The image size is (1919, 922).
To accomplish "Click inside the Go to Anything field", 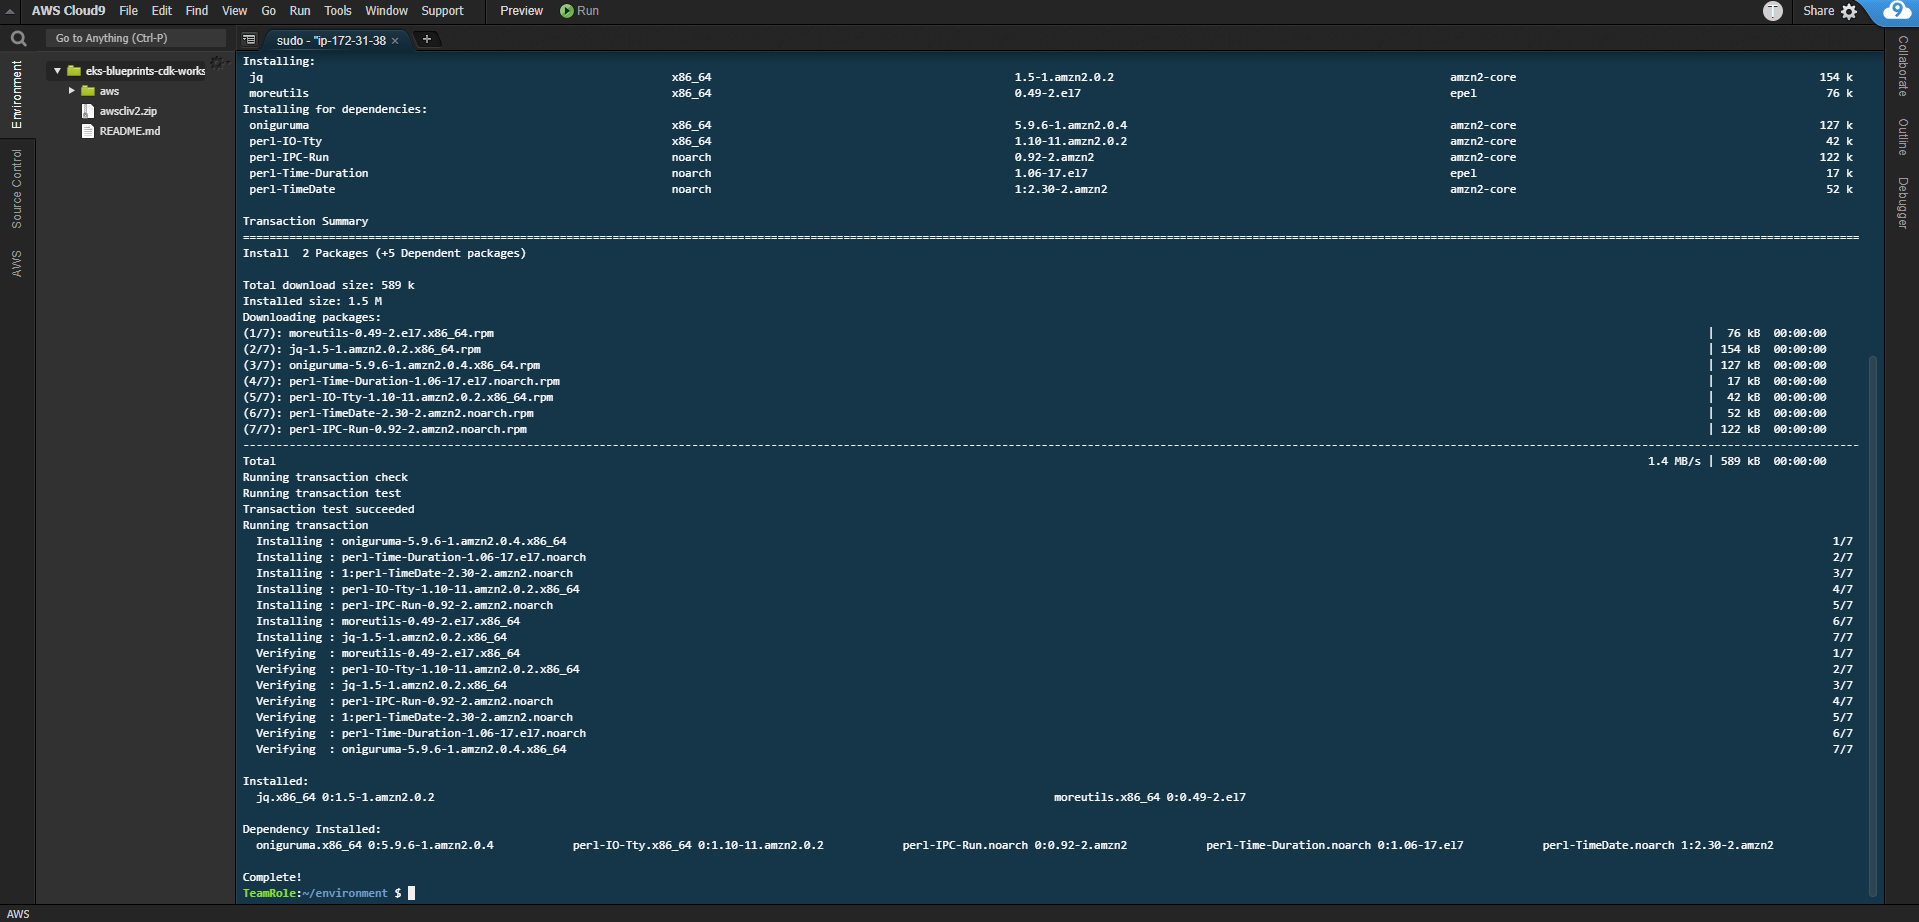I will [135, 38].
